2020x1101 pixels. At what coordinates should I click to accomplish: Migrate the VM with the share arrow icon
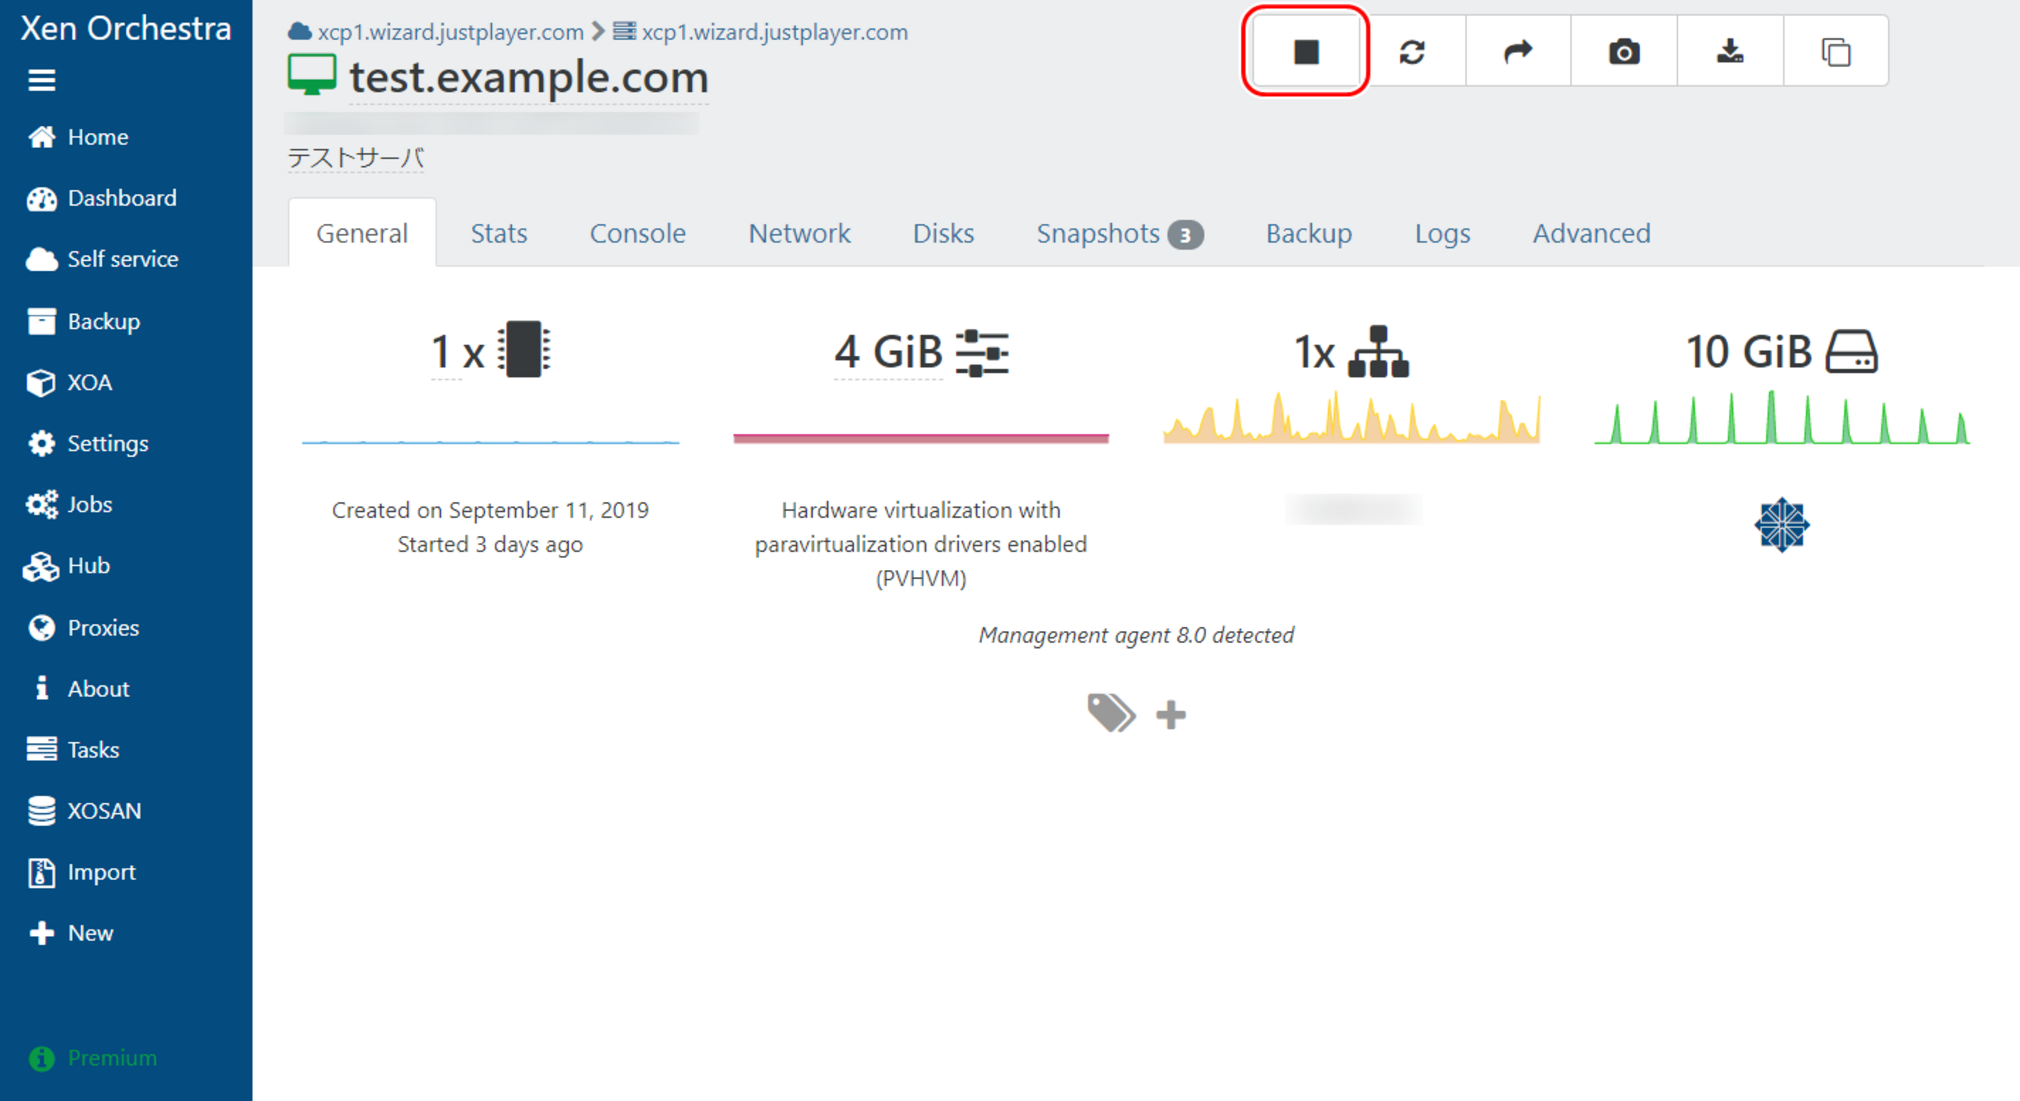coord(1518,51)
